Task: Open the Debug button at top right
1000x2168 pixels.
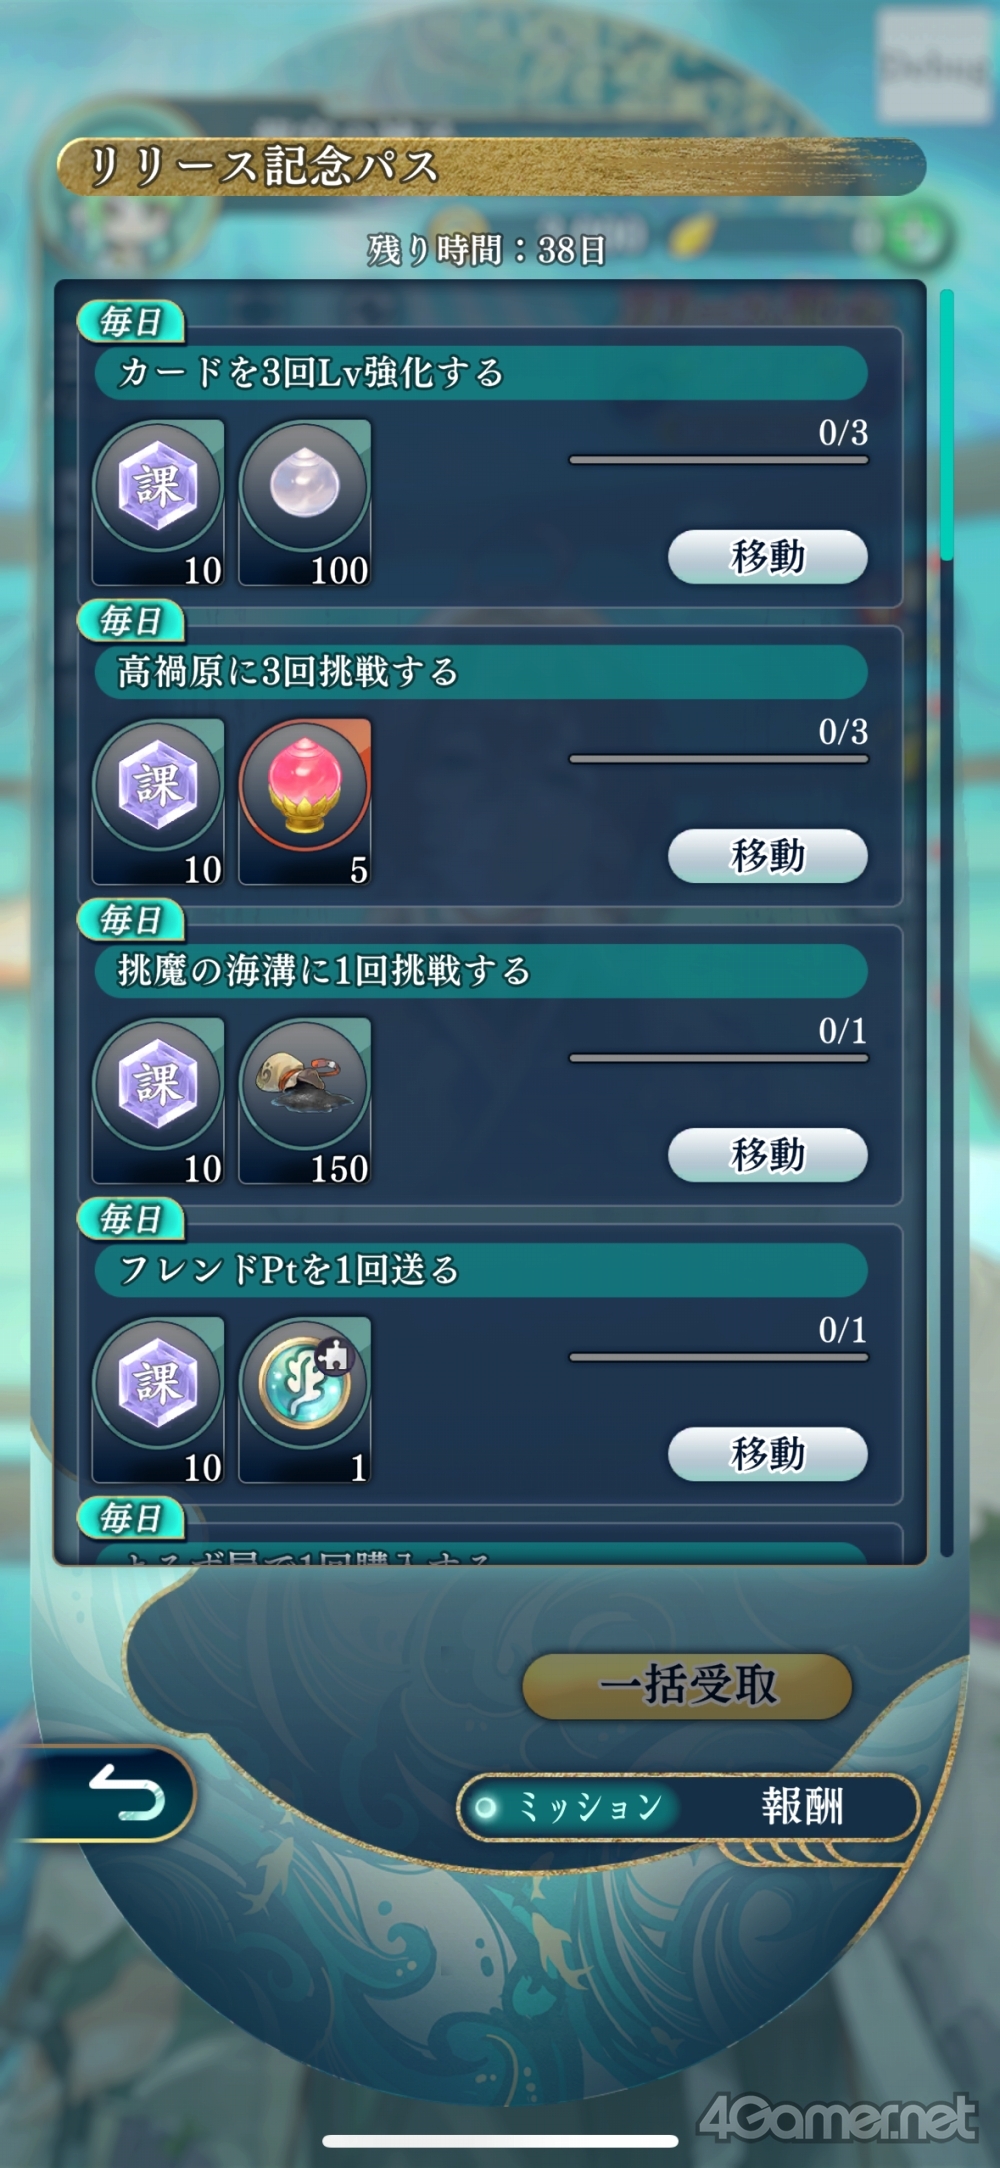Action: tap(933, 67)
